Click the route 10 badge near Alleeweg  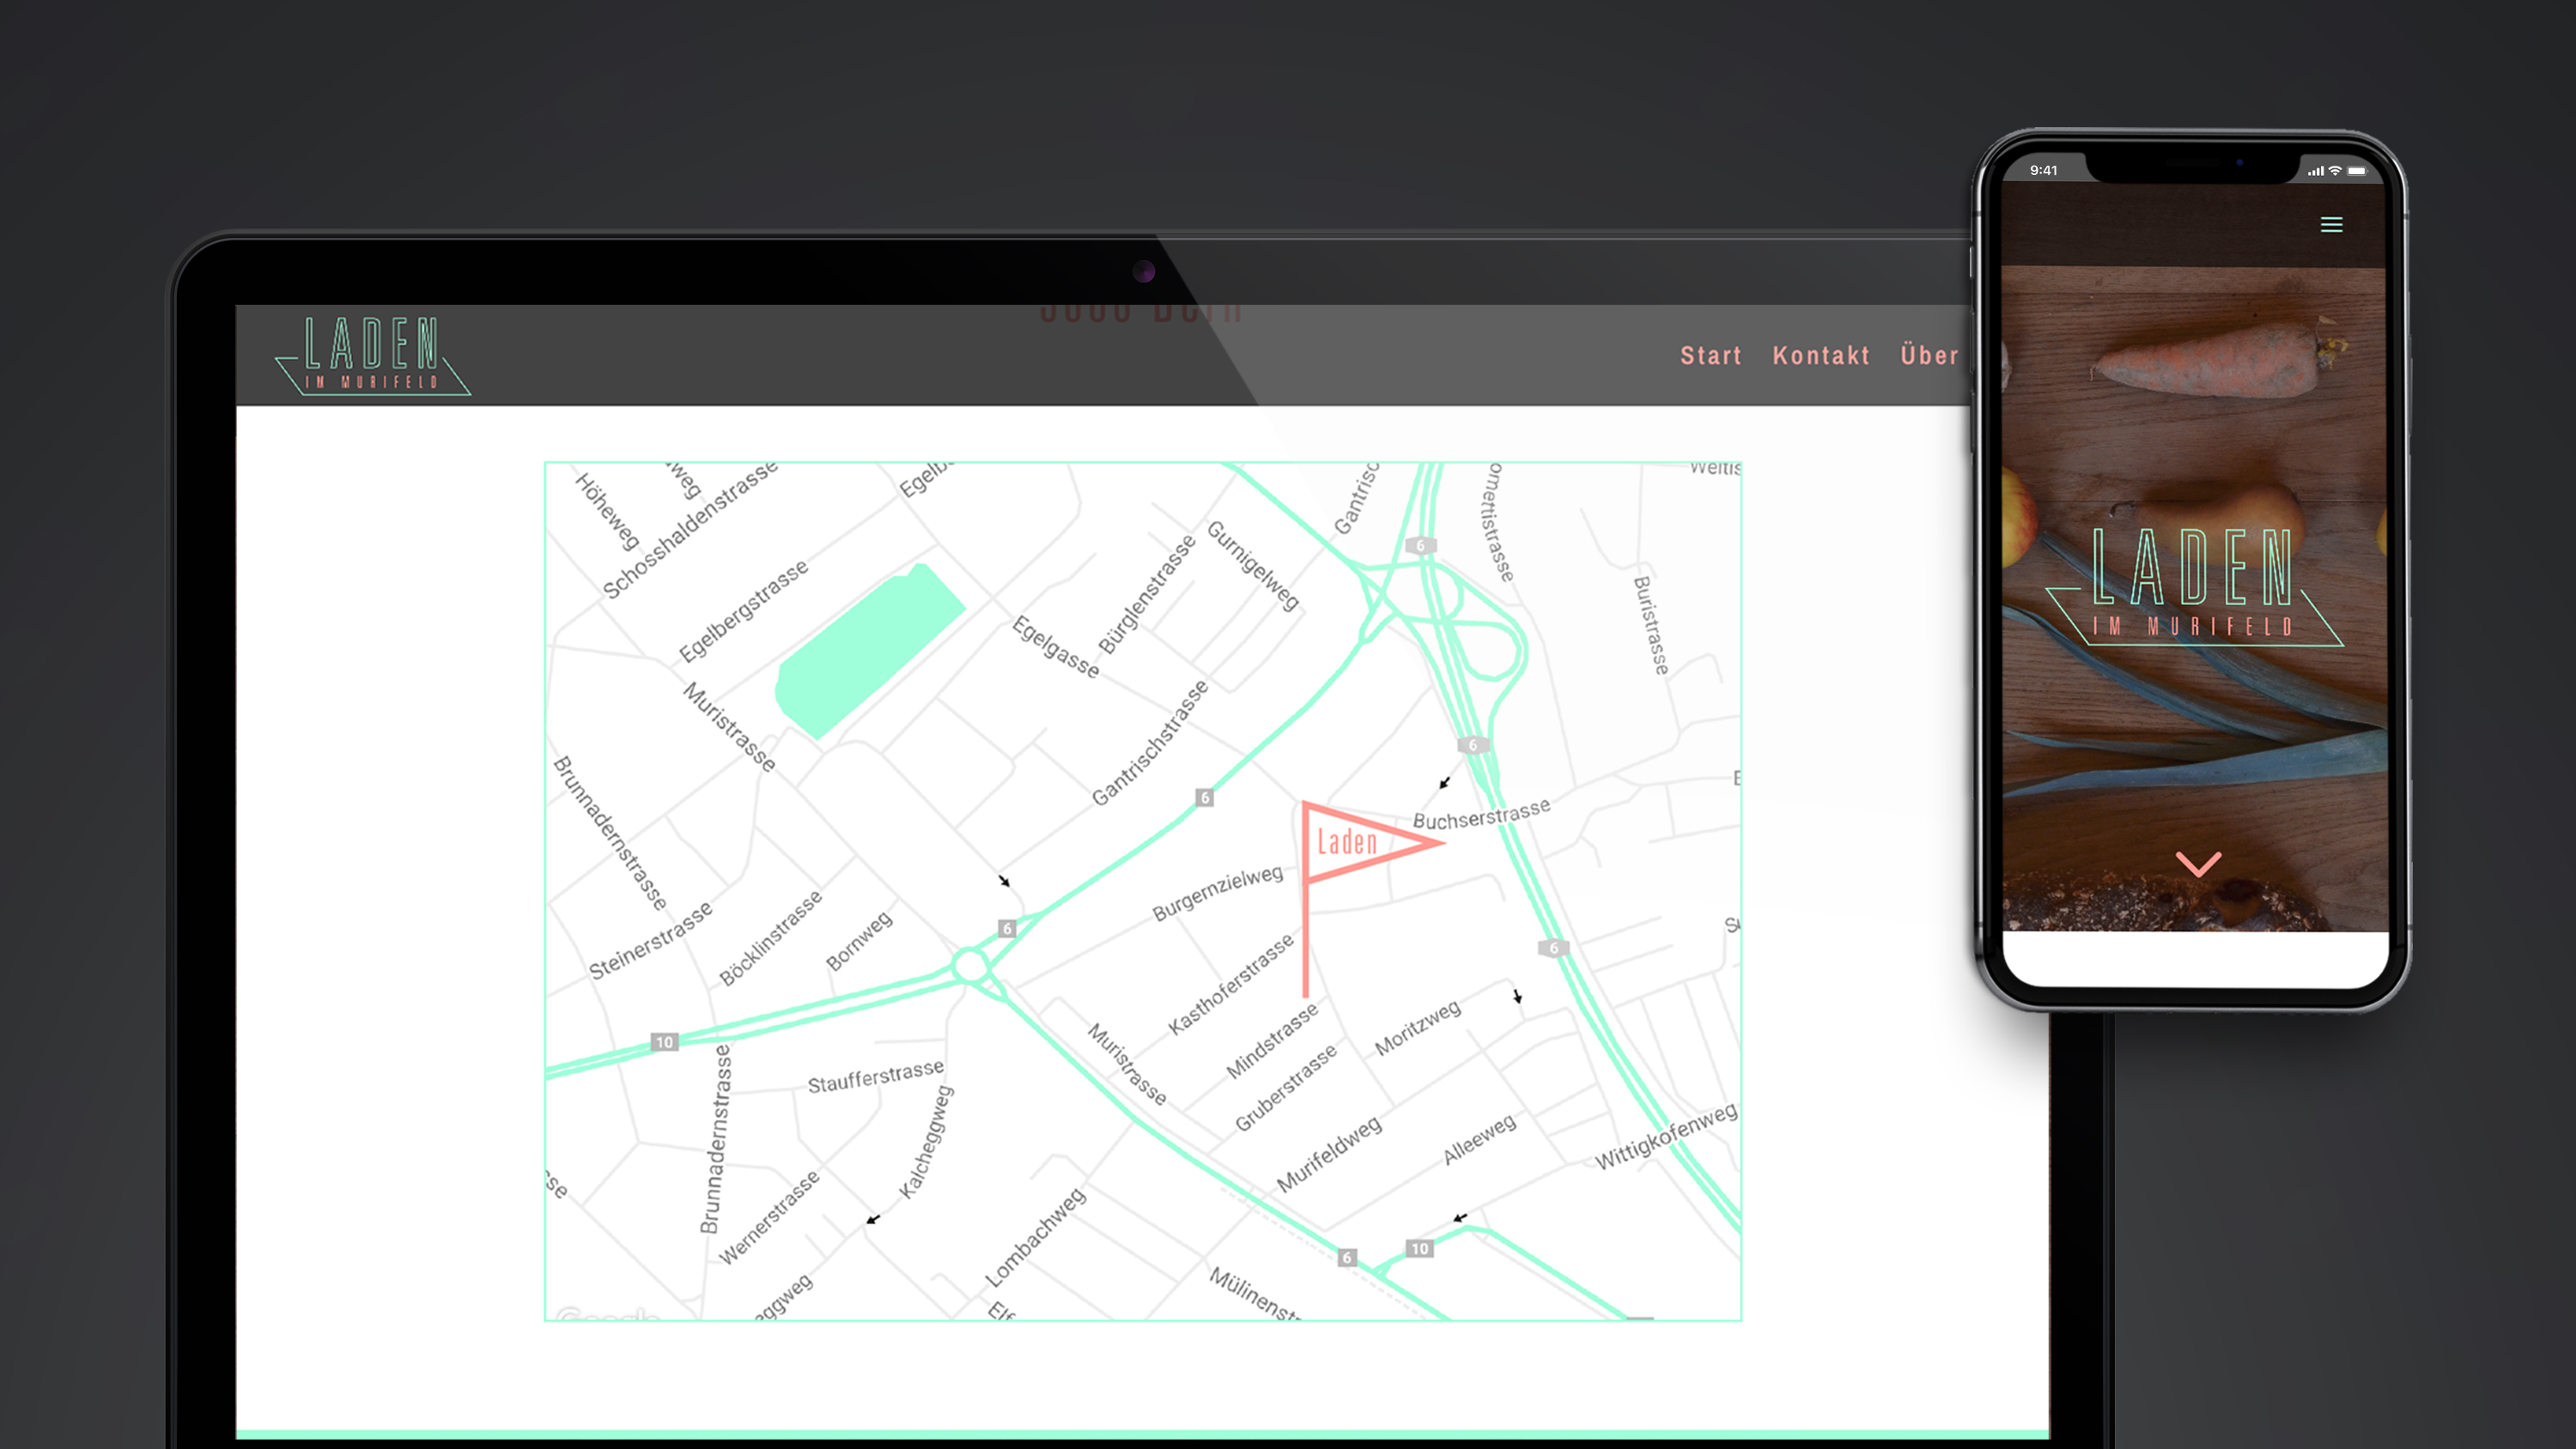1419,1248
